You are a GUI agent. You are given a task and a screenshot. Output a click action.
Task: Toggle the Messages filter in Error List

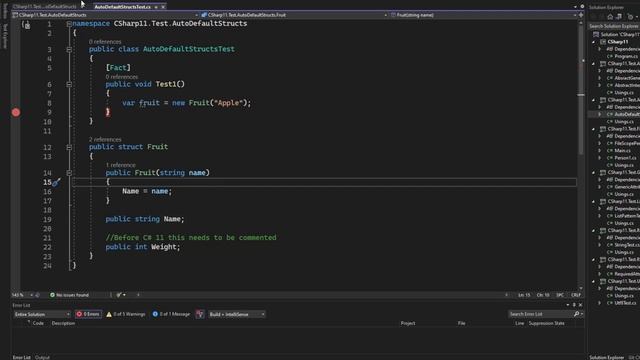click(x=171, y=314)
